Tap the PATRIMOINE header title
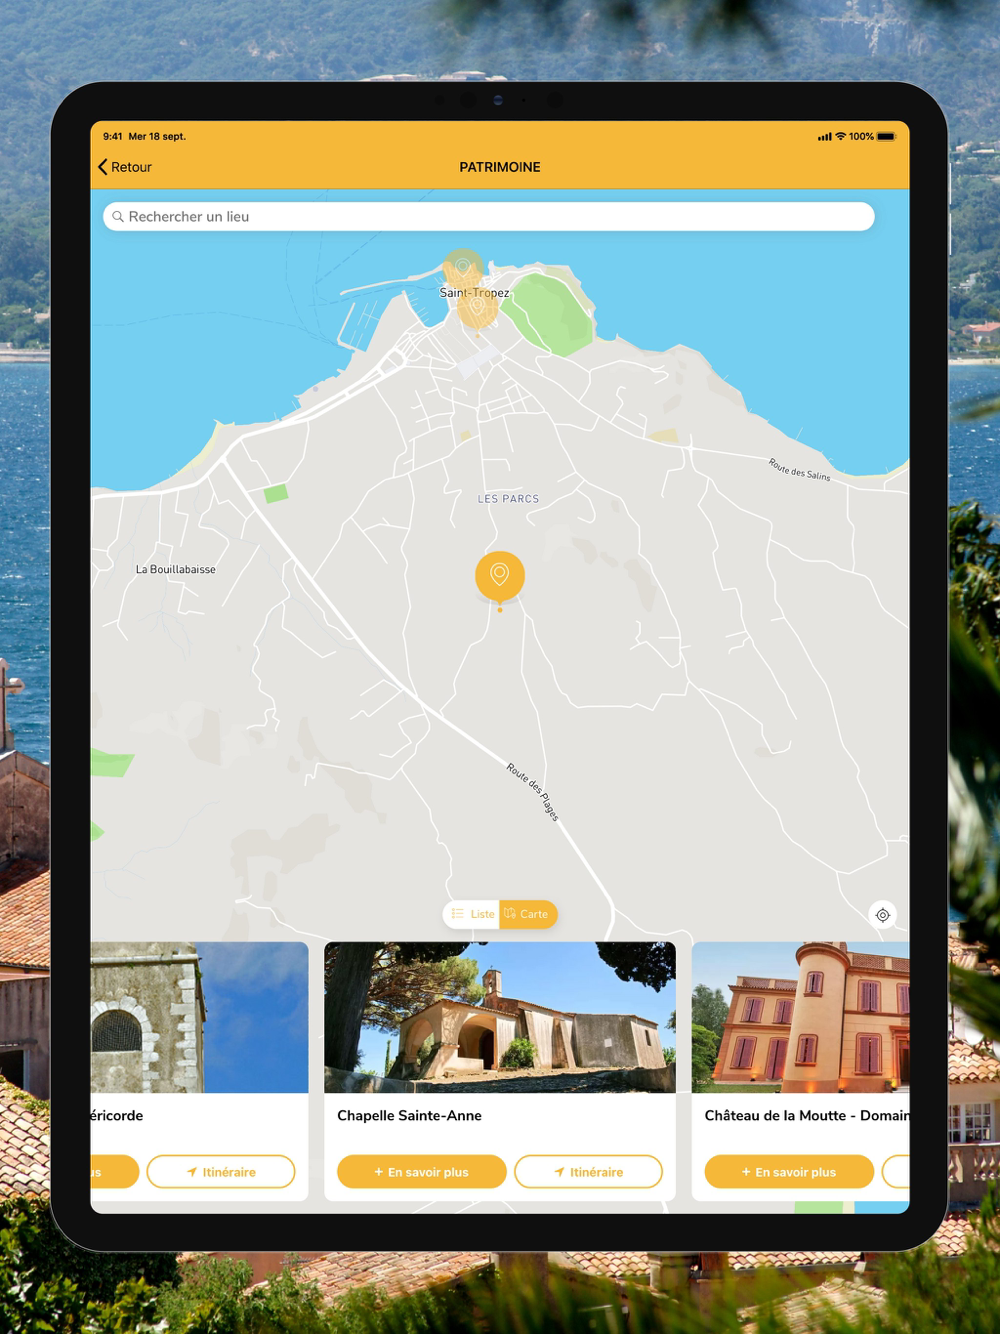Viewport: 1000px width, 1334px height. click(x=500, y=167)
